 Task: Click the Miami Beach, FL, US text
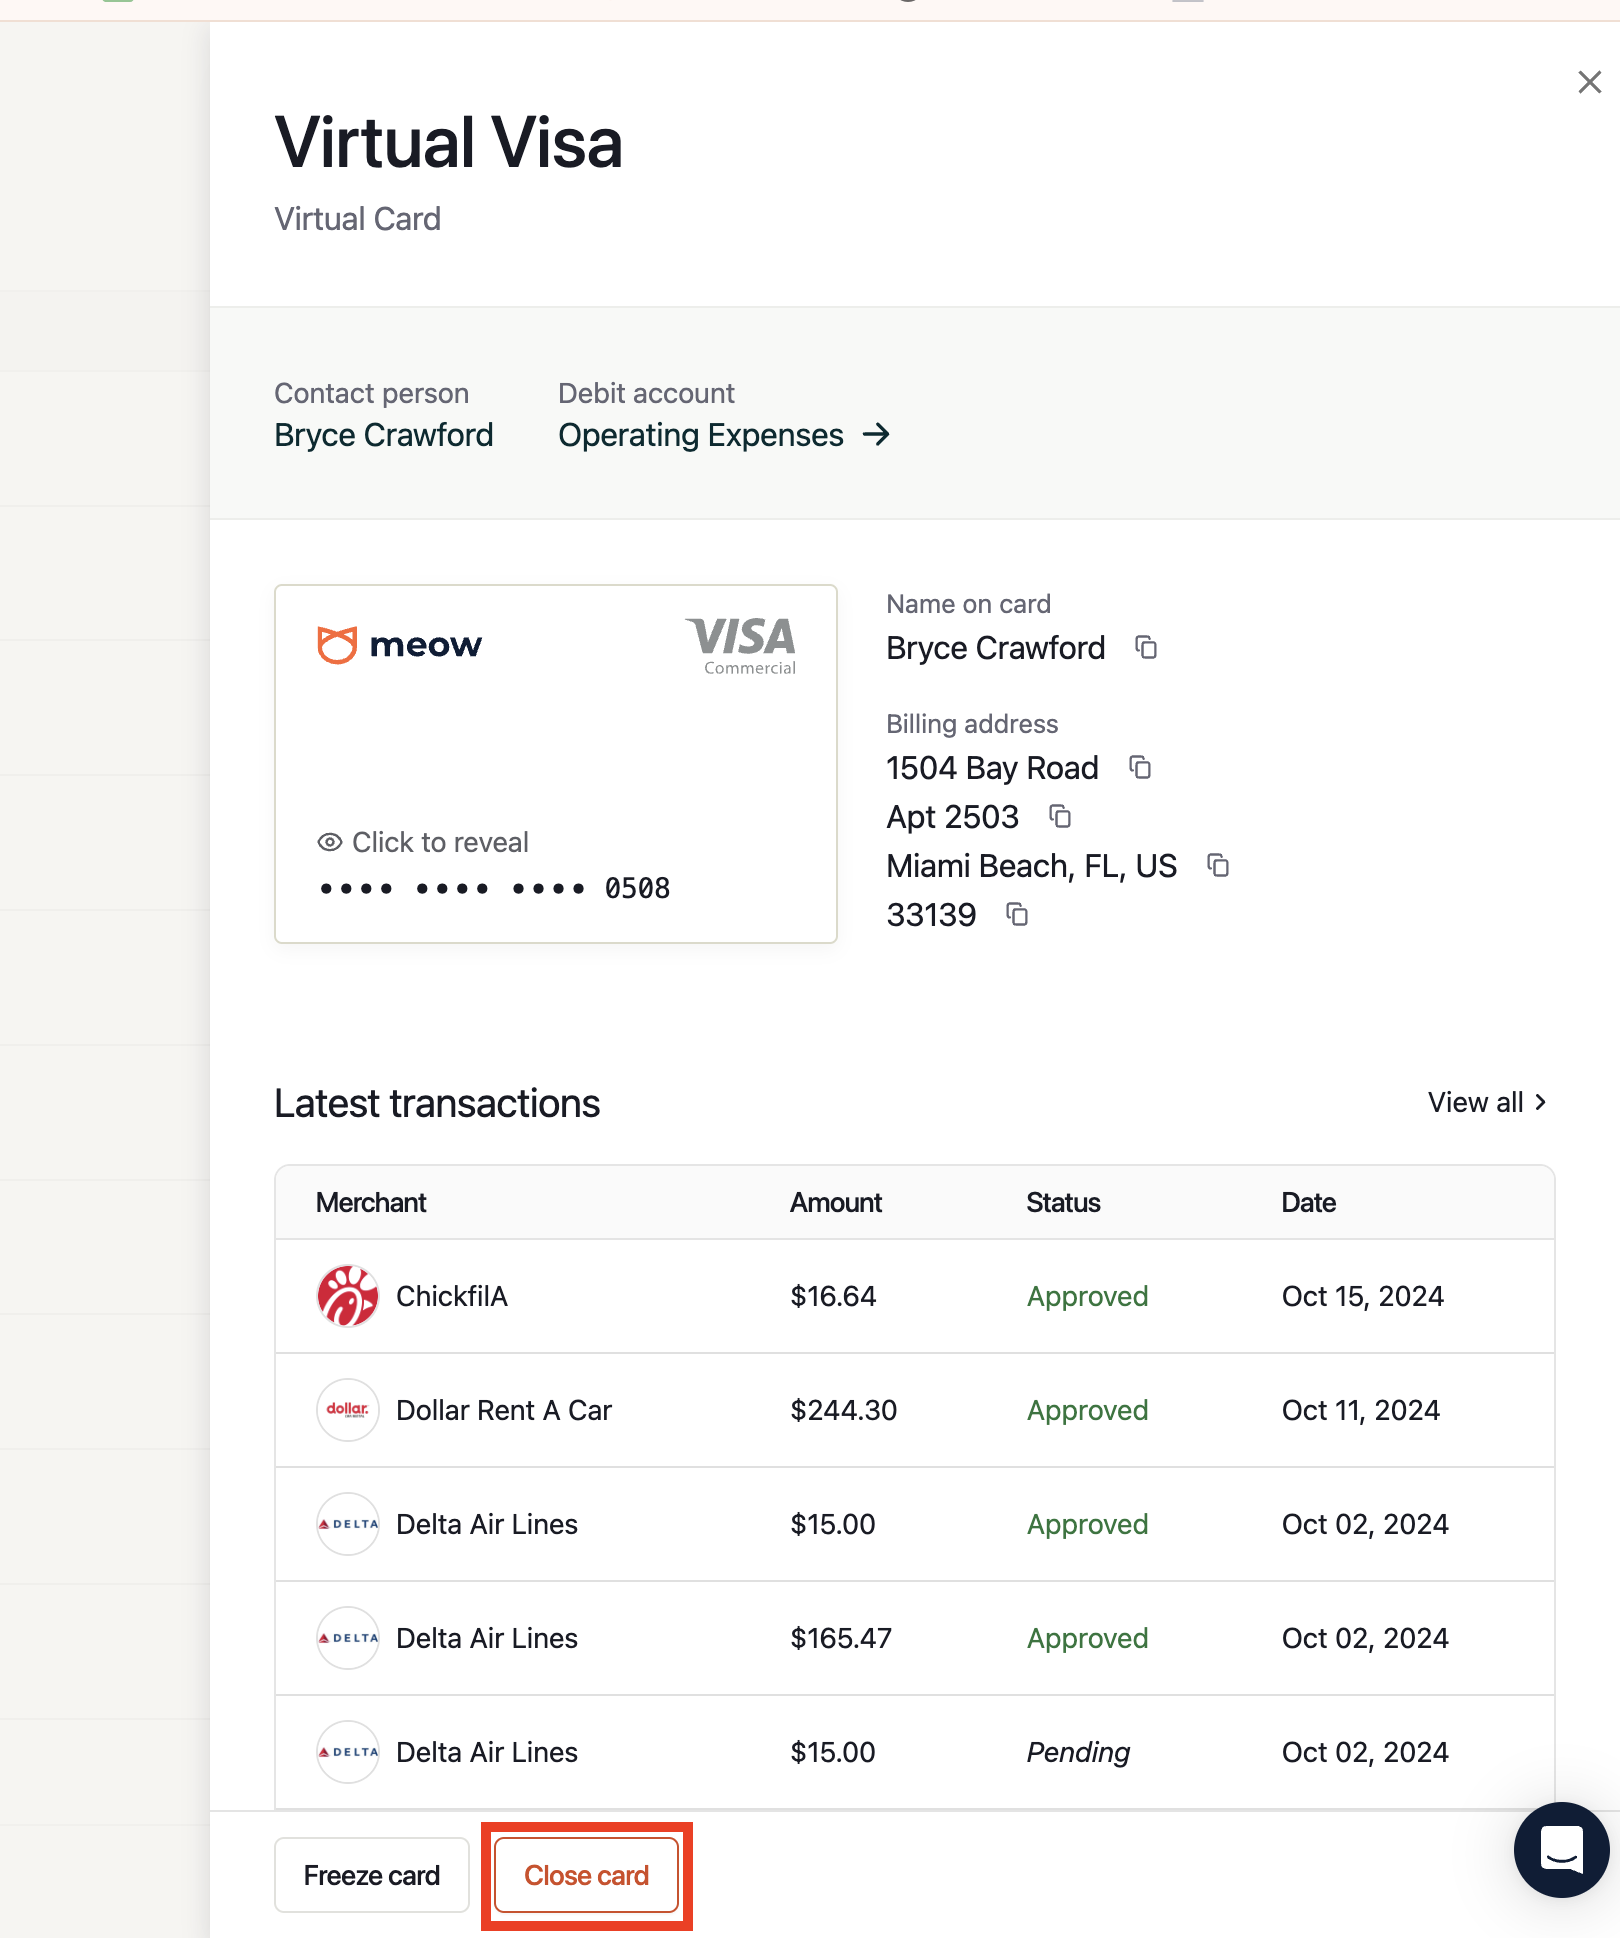pyautogui.click(x=1032, y=865)
